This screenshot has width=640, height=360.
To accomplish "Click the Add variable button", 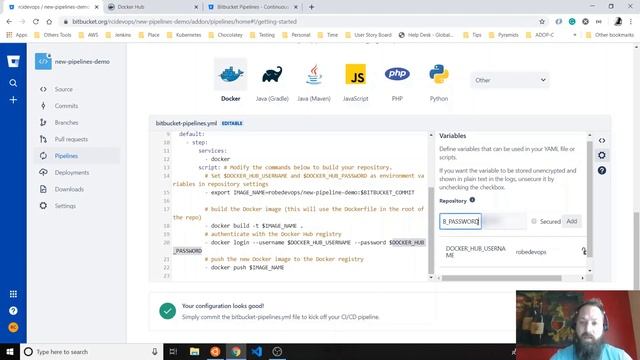I will pos(571,221).
